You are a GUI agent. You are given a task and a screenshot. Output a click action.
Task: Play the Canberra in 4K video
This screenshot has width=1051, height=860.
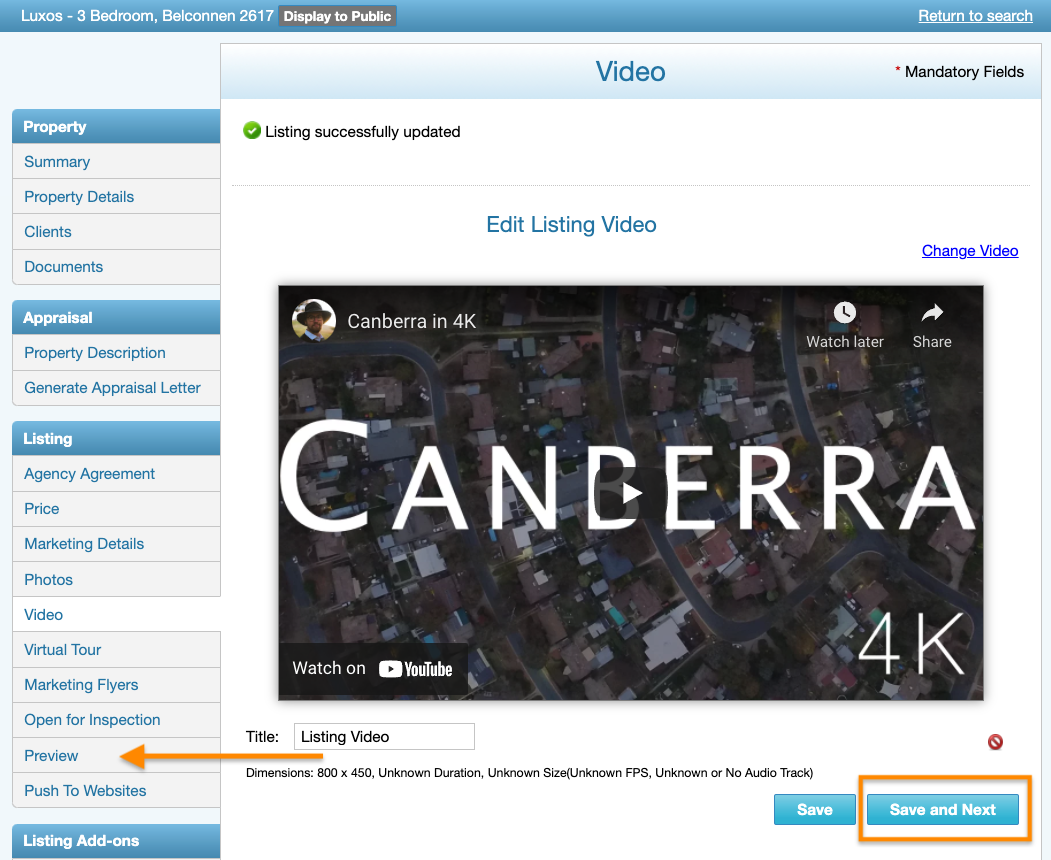point(630,491)
